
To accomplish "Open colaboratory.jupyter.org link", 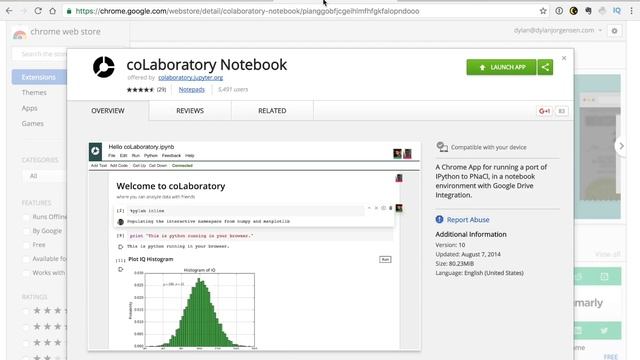I will click(x=191, y=78).
